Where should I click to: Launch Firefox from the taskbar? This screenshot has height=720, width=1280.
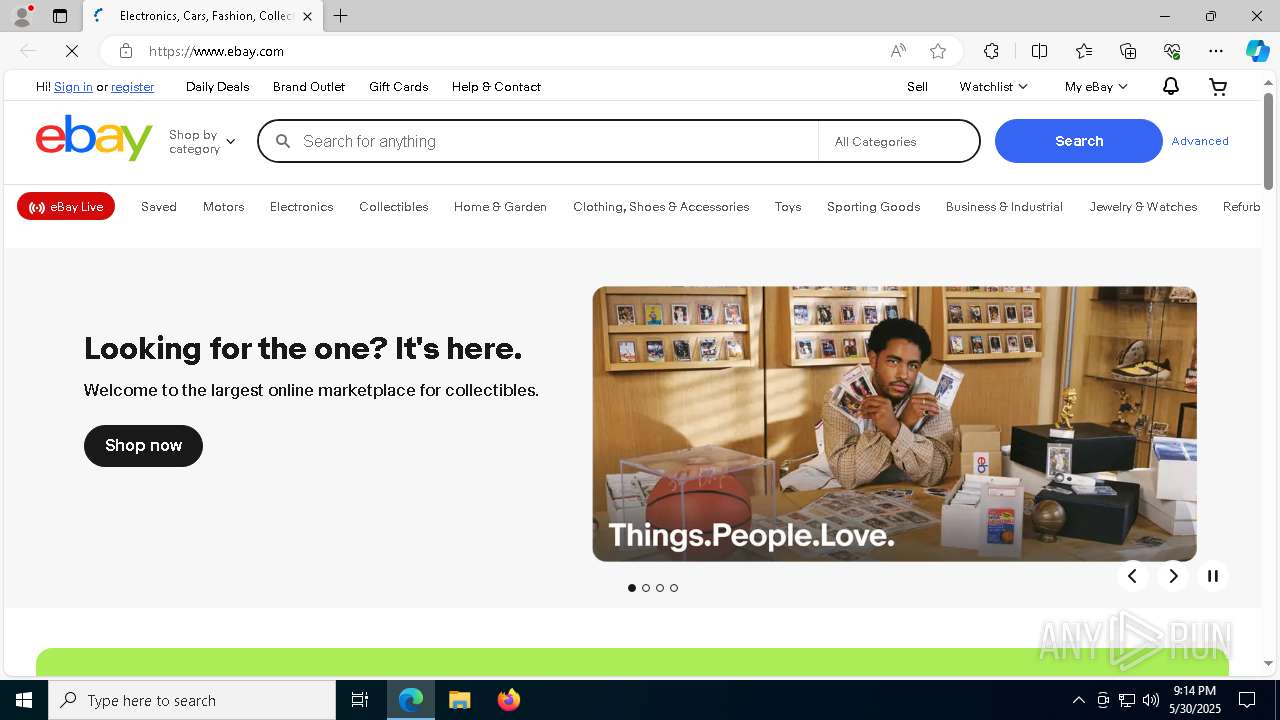509,700
